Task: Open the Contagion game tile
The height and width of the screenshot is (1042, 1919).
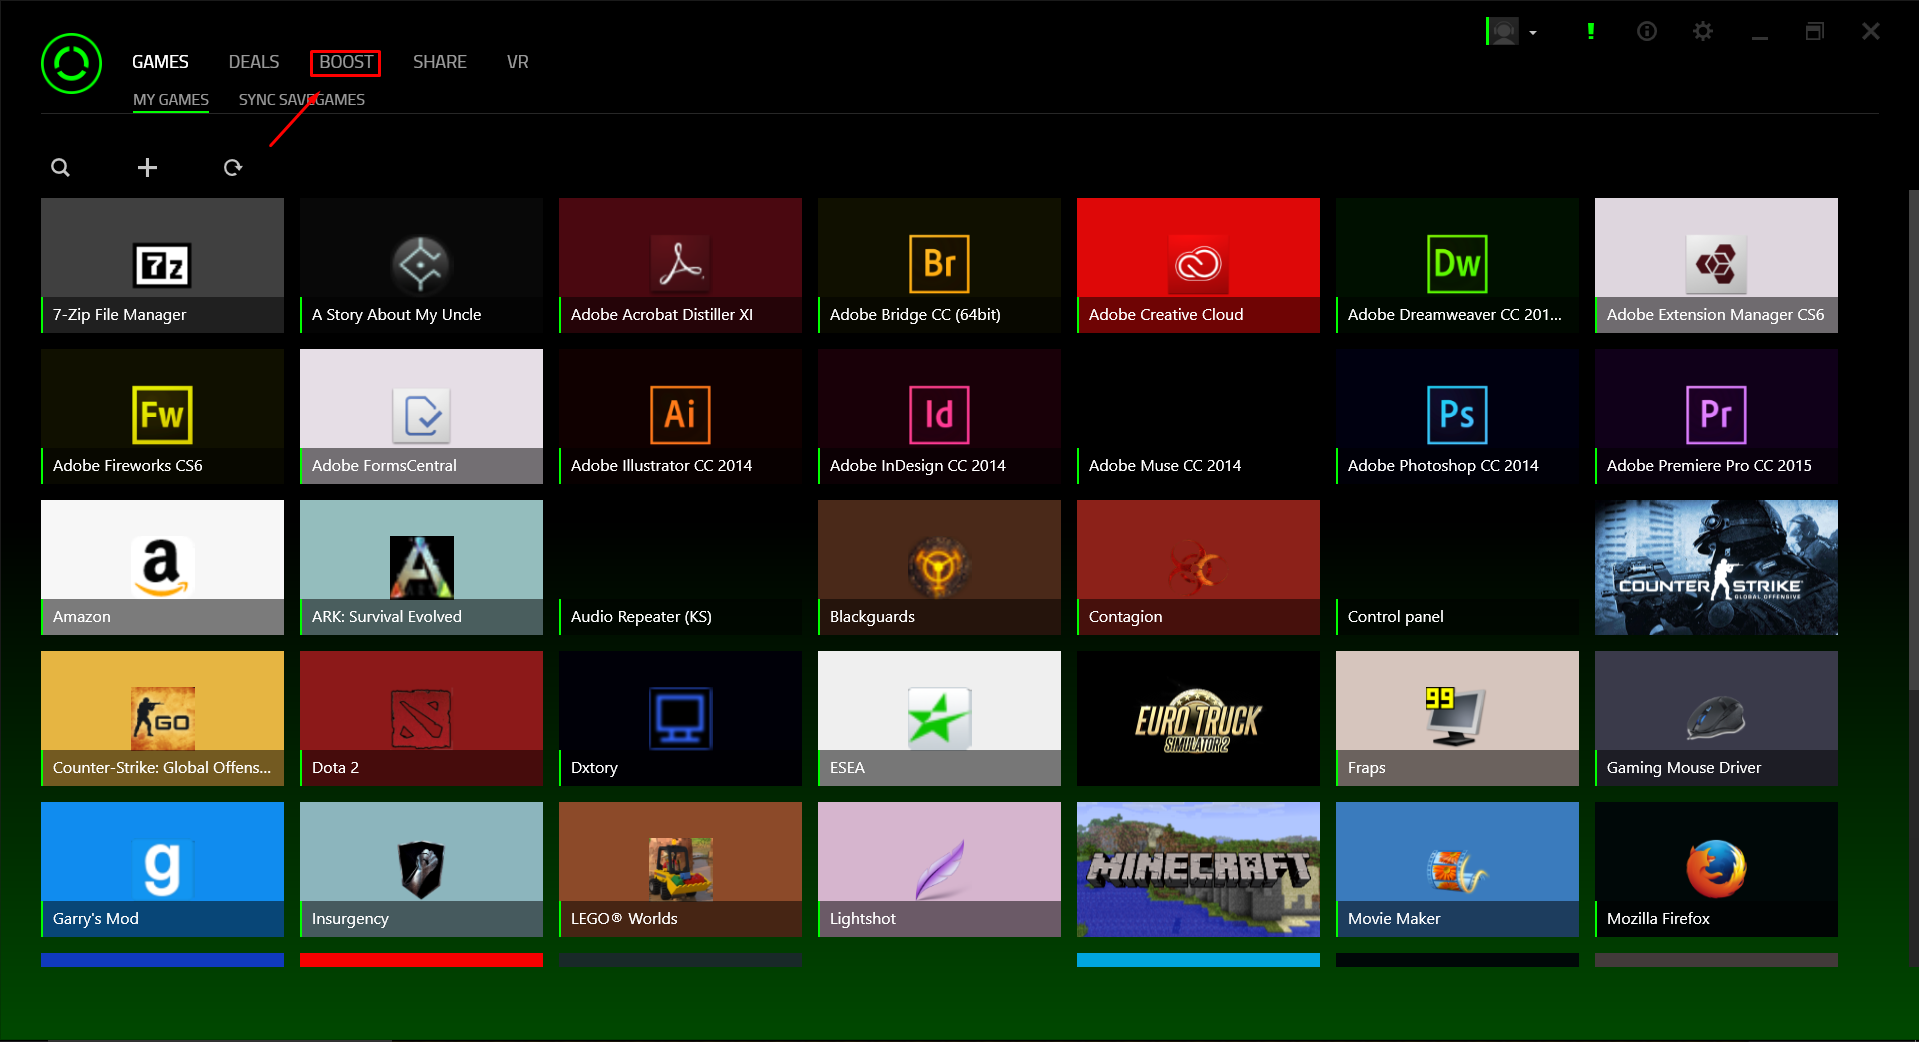Action: click(1198, 567)
